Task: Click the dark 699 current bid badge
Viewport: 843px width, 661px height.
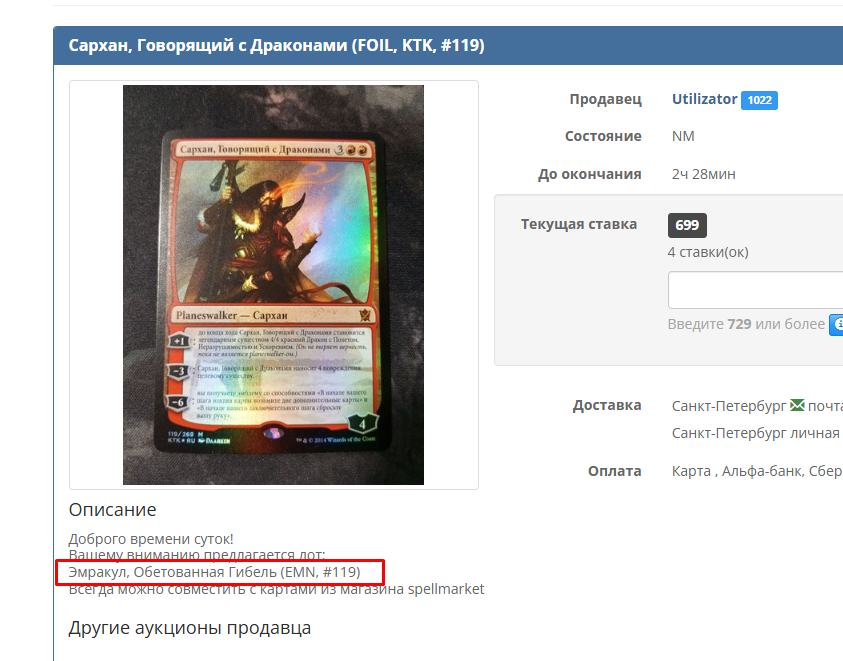Action: pos(687,225)
